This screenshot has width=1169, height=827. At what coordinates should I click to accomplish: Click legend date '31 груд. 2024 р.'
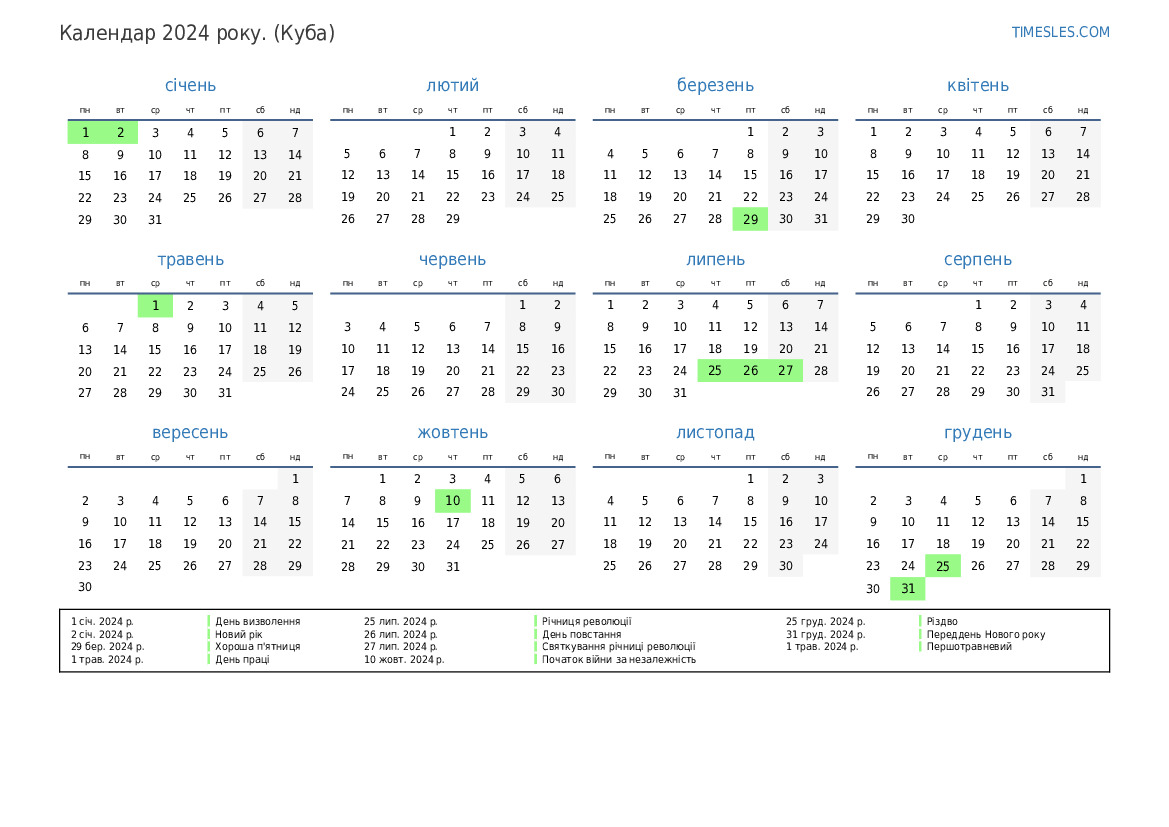tap(826, 634)
